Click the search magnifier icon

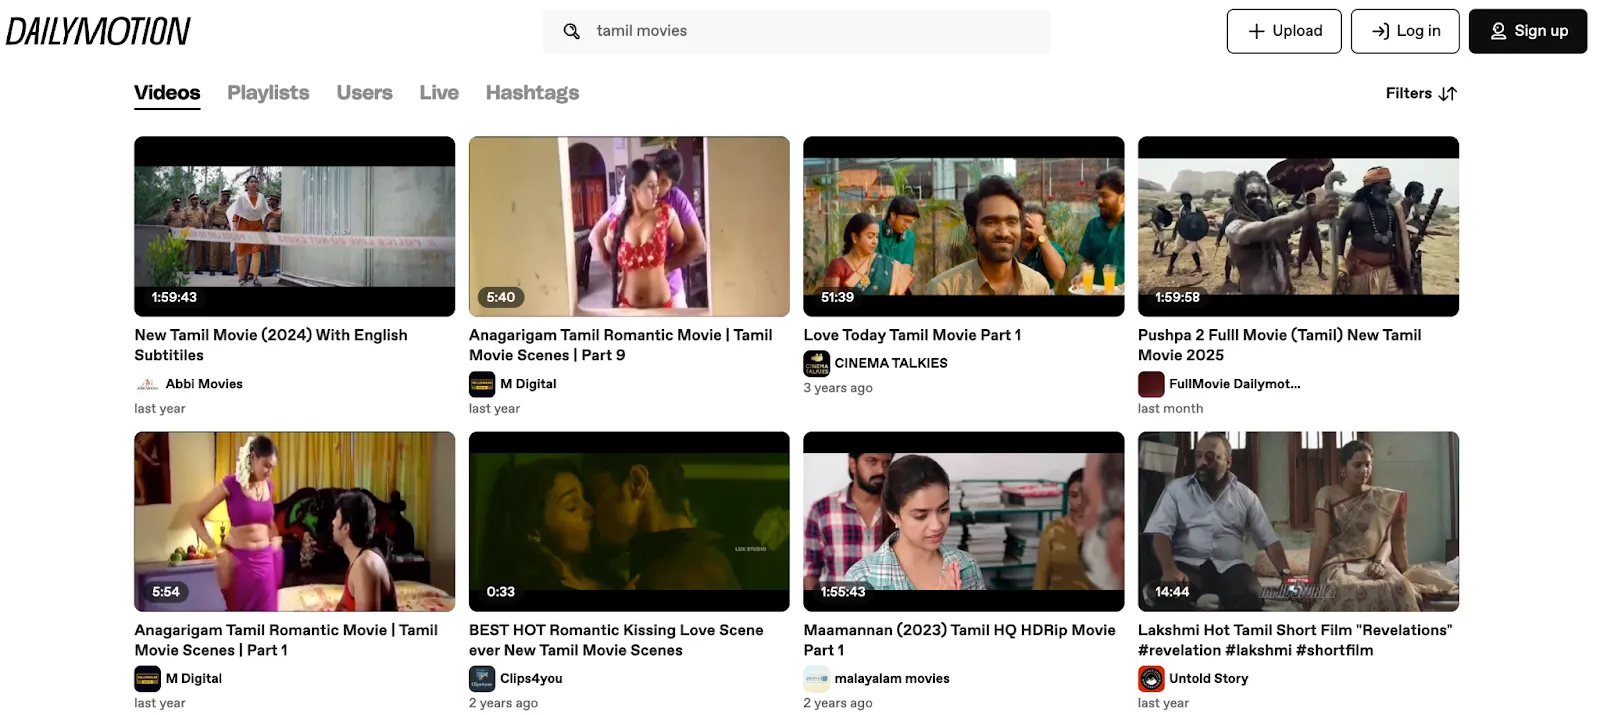pyautogui.click(x=571, y=31)
